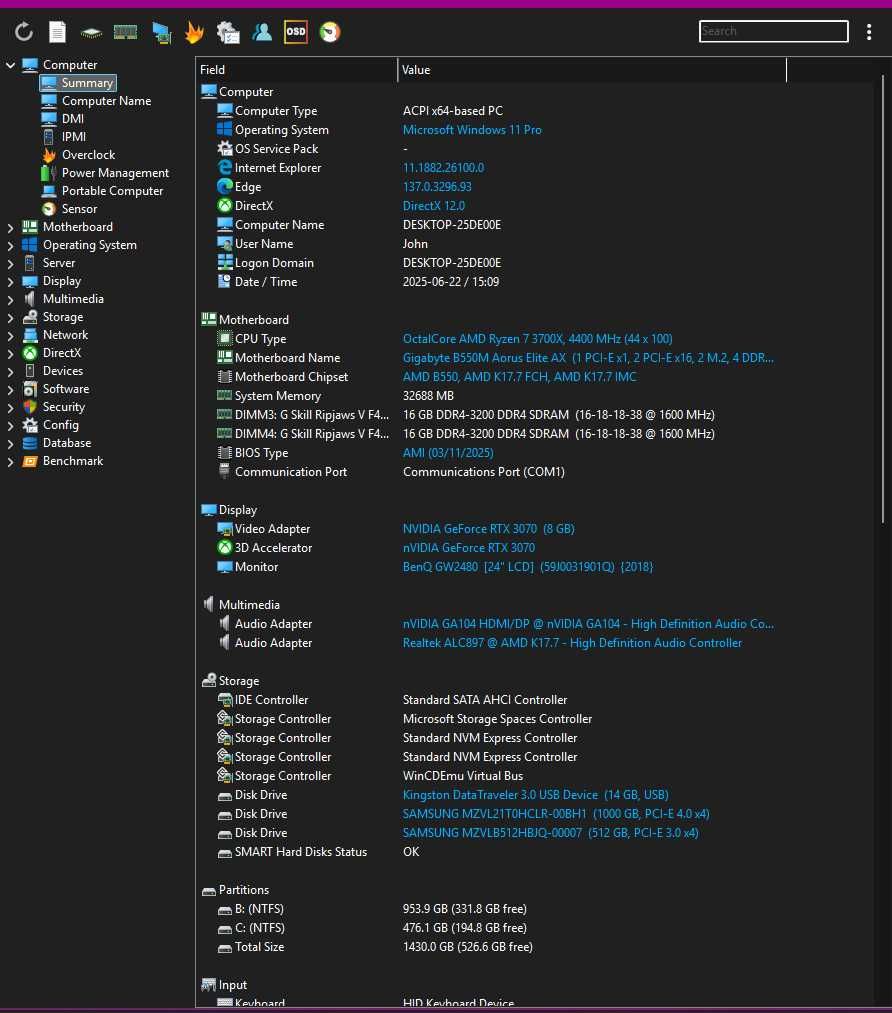
Task: Expand the Operating System tree node
Action: click(x=10, y=245)
